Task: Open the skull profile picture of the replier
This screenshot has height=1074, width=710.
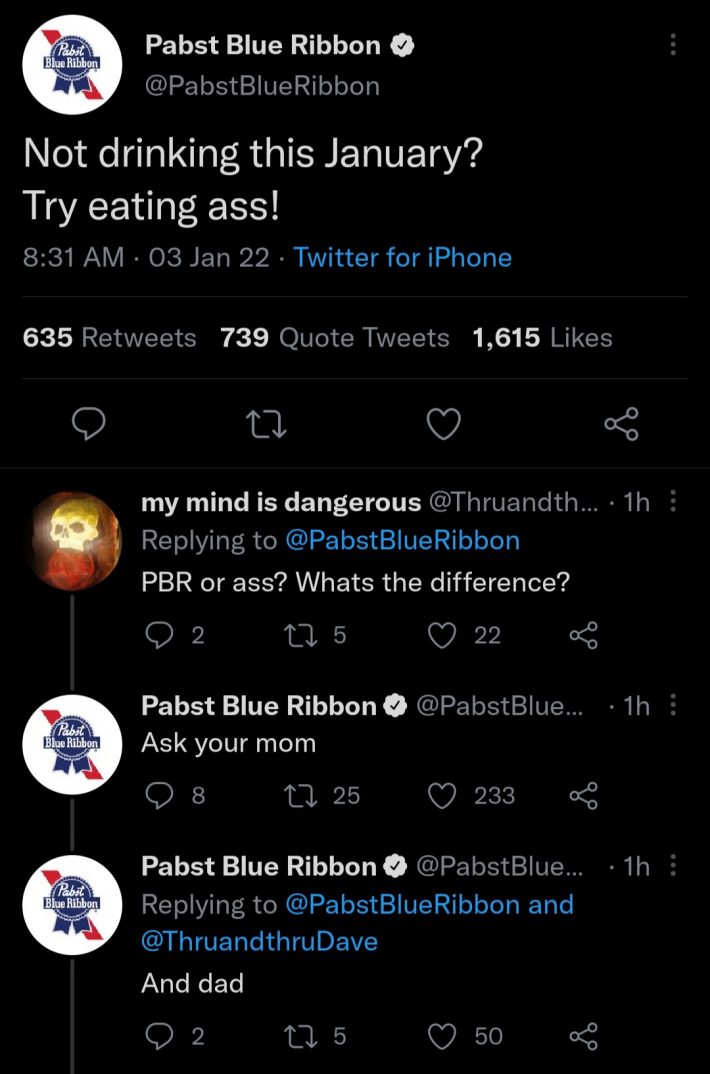Action: (x=72, y=540)
